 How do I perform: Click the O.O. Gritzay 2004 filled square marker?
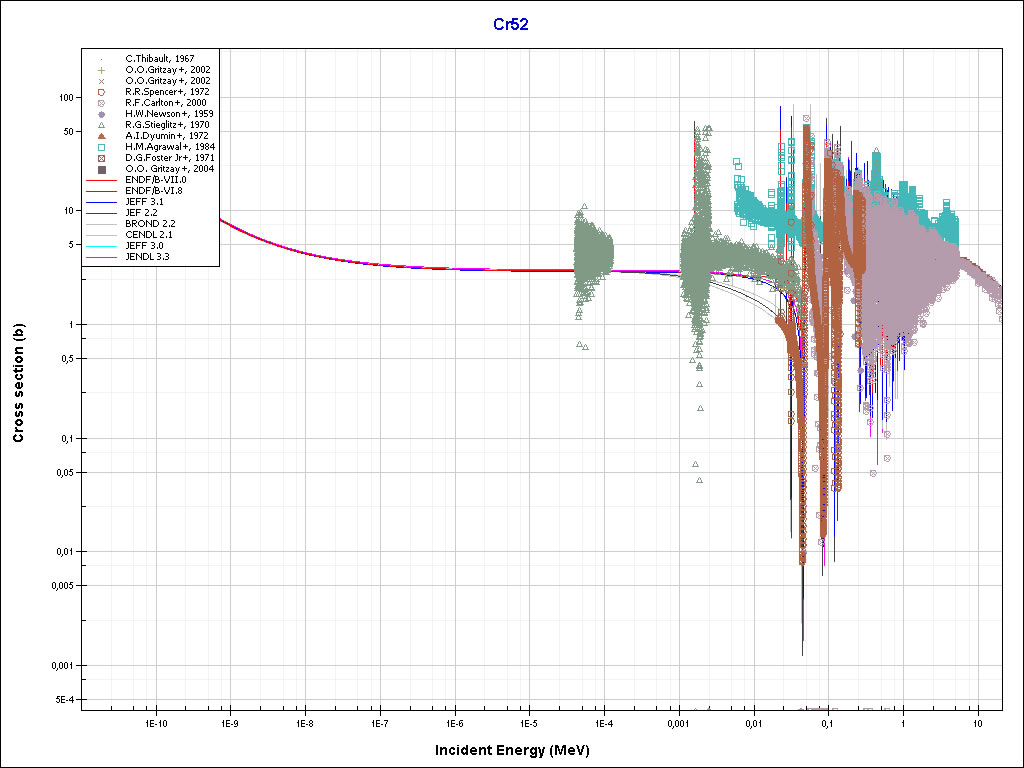[x=102, y=170]
